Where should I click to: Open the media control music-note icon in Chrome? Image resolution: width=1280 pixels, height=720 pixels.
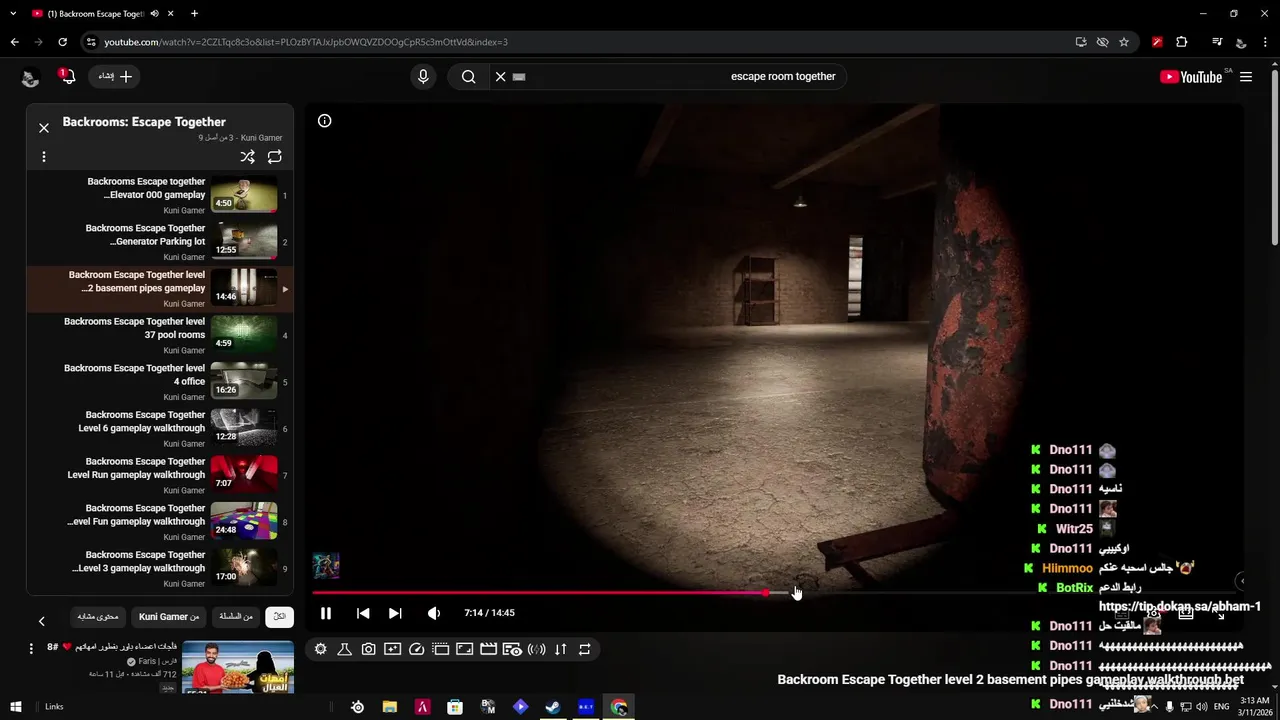pyautogui.click(x=1217, y=42)
